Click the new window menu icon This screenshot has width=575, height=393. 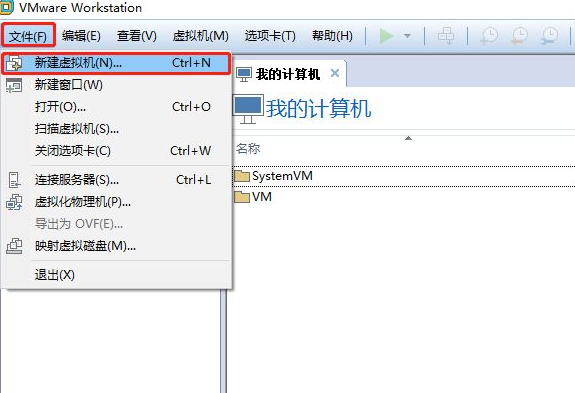[14, 85]
